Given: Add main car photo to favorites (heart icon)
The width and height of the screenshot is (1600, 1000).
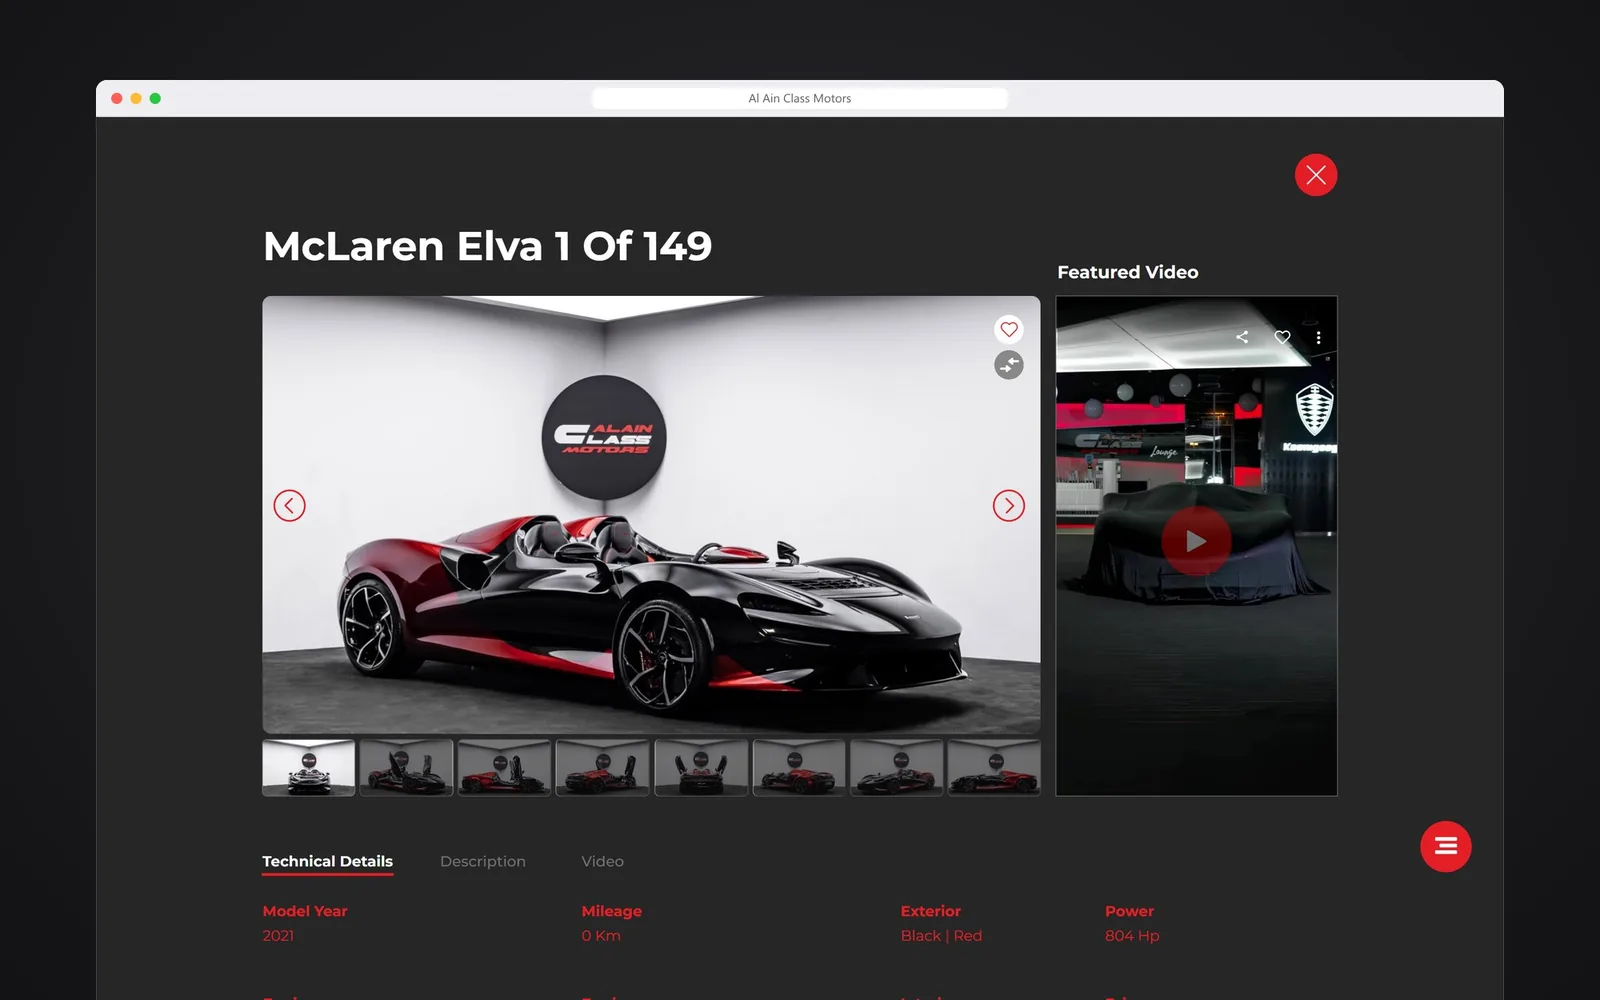Looking at the screenshot, I should 1009,329.
